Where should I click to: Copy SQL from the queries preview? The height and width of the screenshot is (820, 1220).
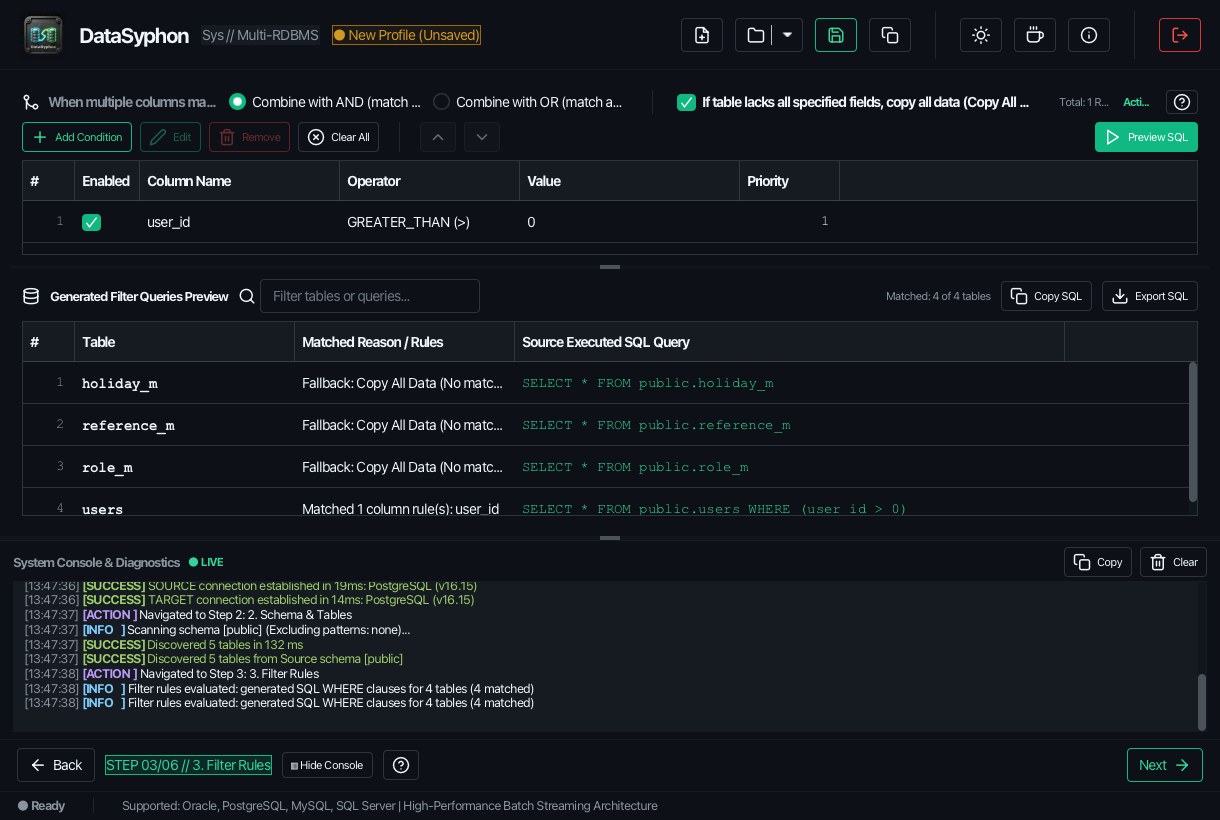click(x=1046, y=296)
